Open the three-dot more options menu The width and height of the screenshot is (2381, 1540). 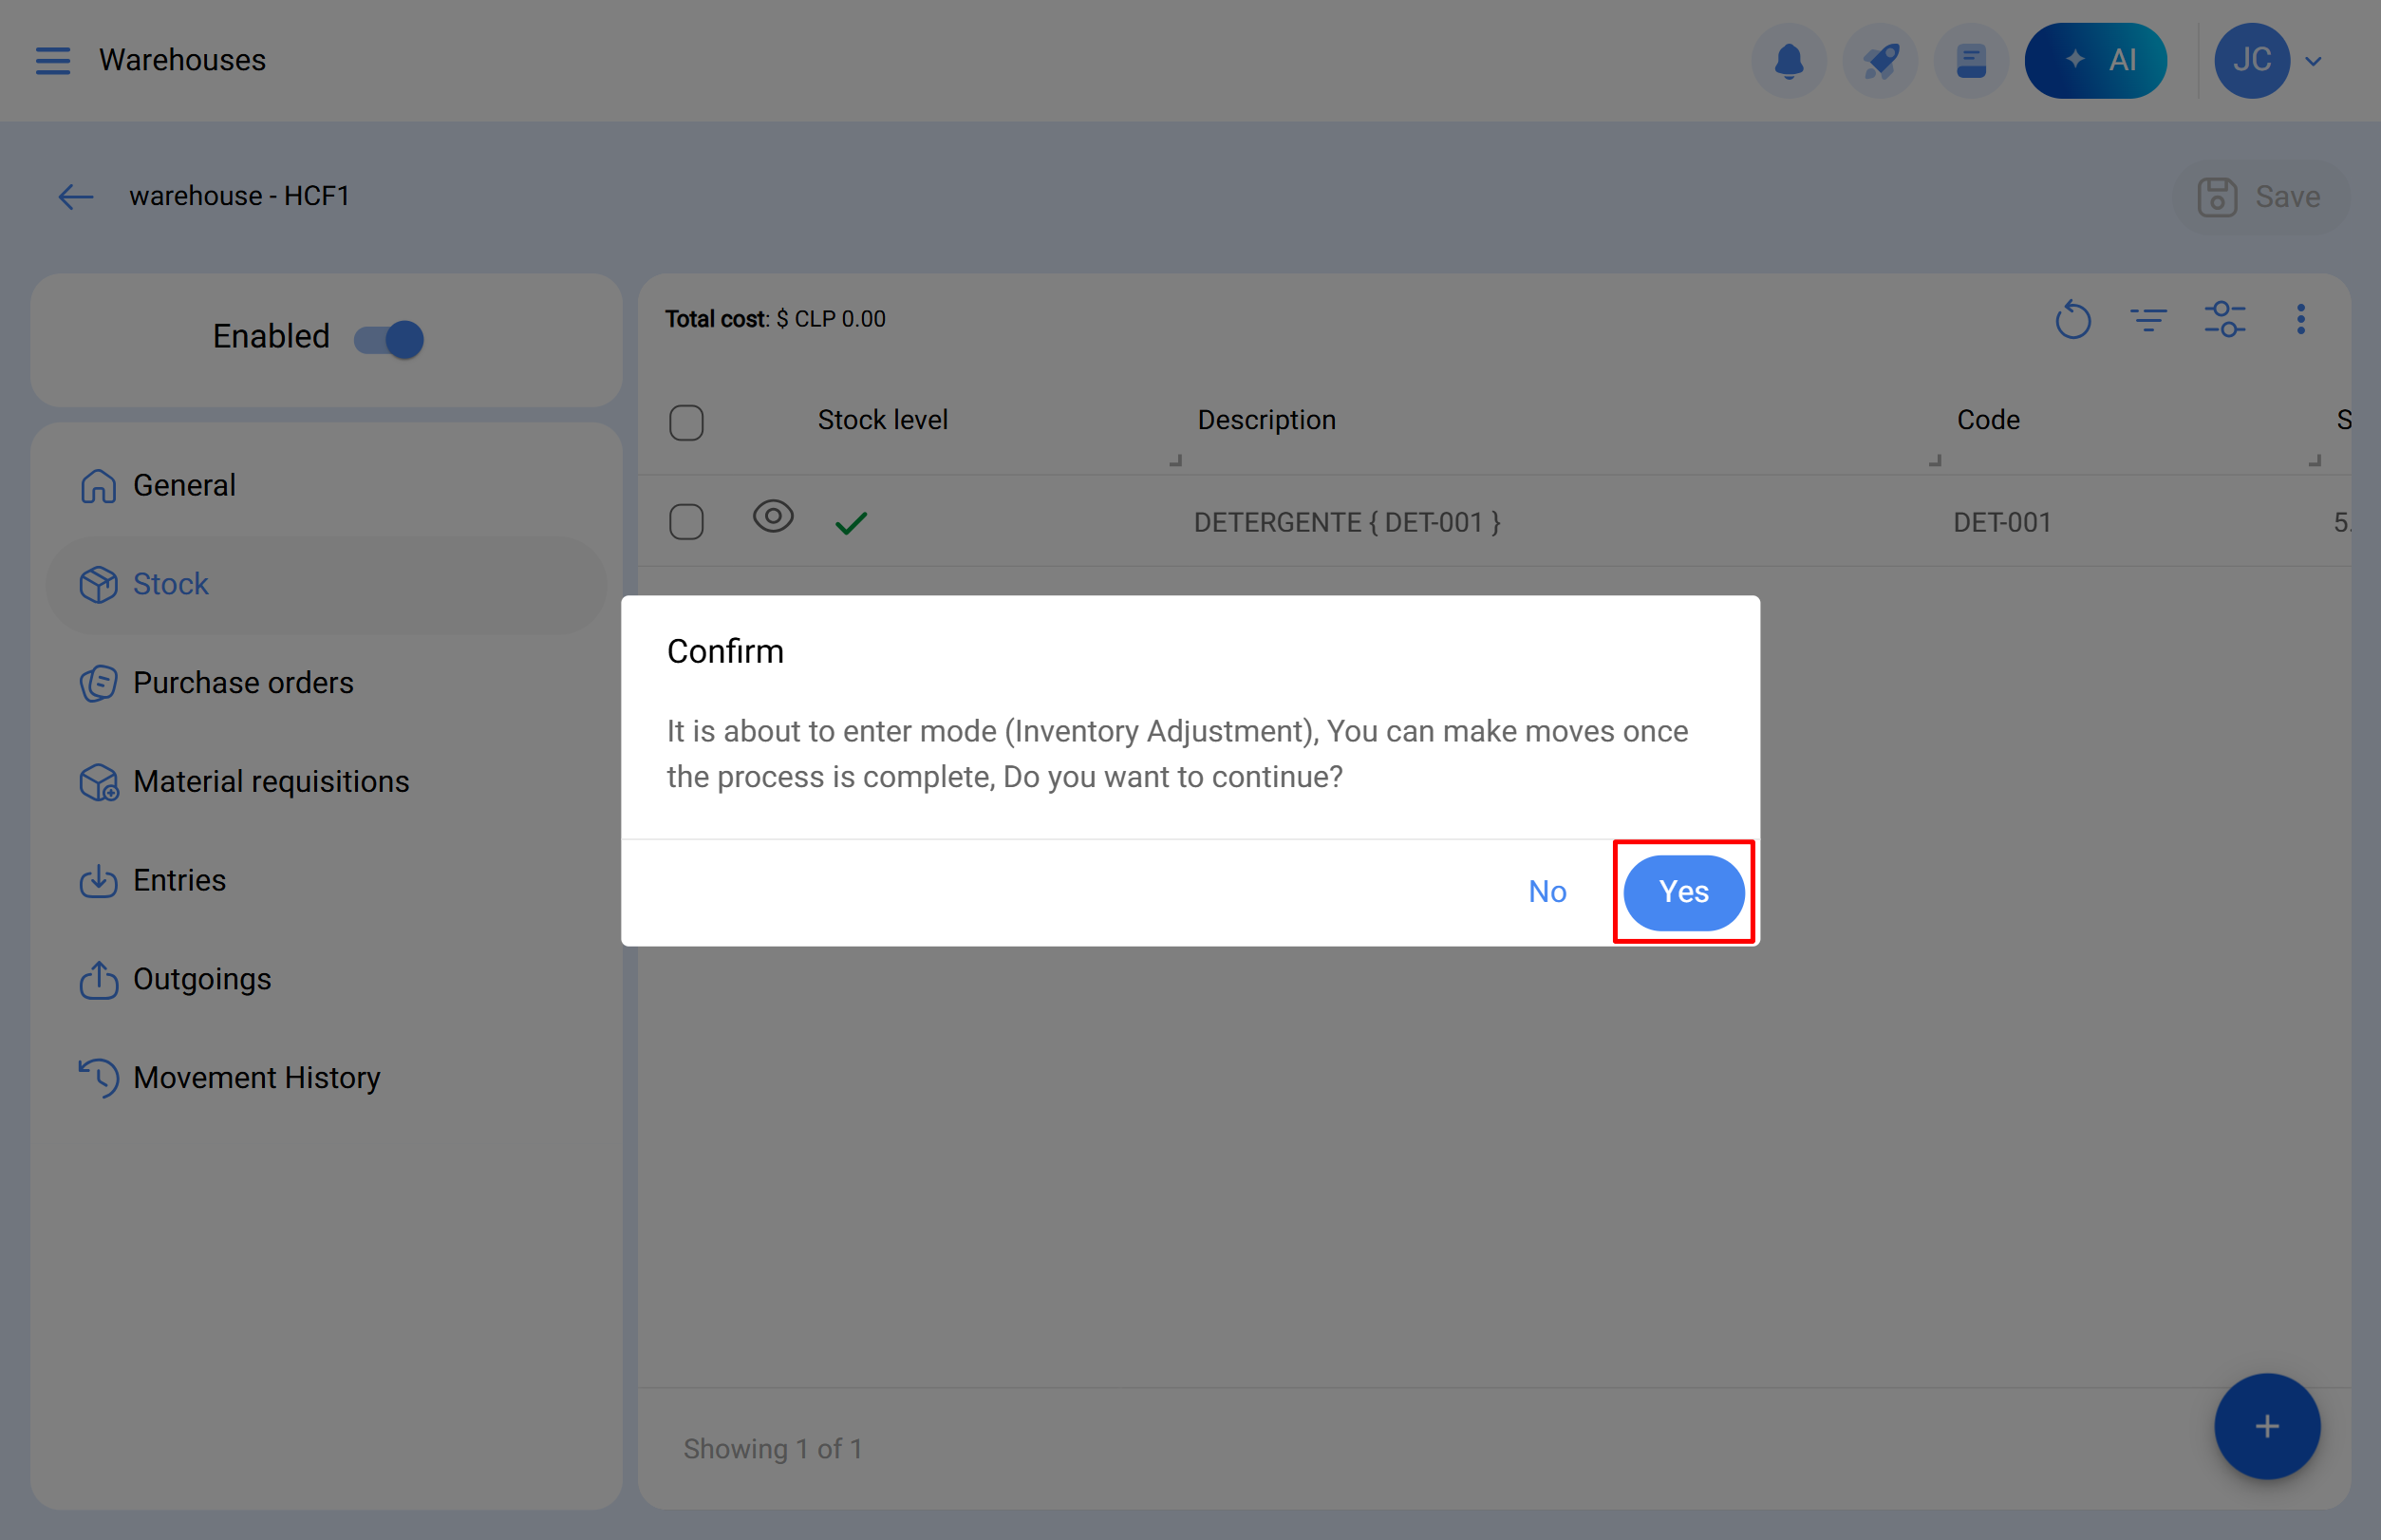coord(2300,320)
